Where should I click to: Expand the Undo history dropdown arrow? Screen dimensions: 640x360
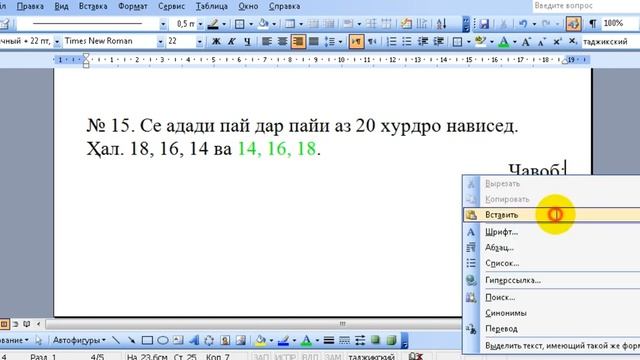[534, 24]
